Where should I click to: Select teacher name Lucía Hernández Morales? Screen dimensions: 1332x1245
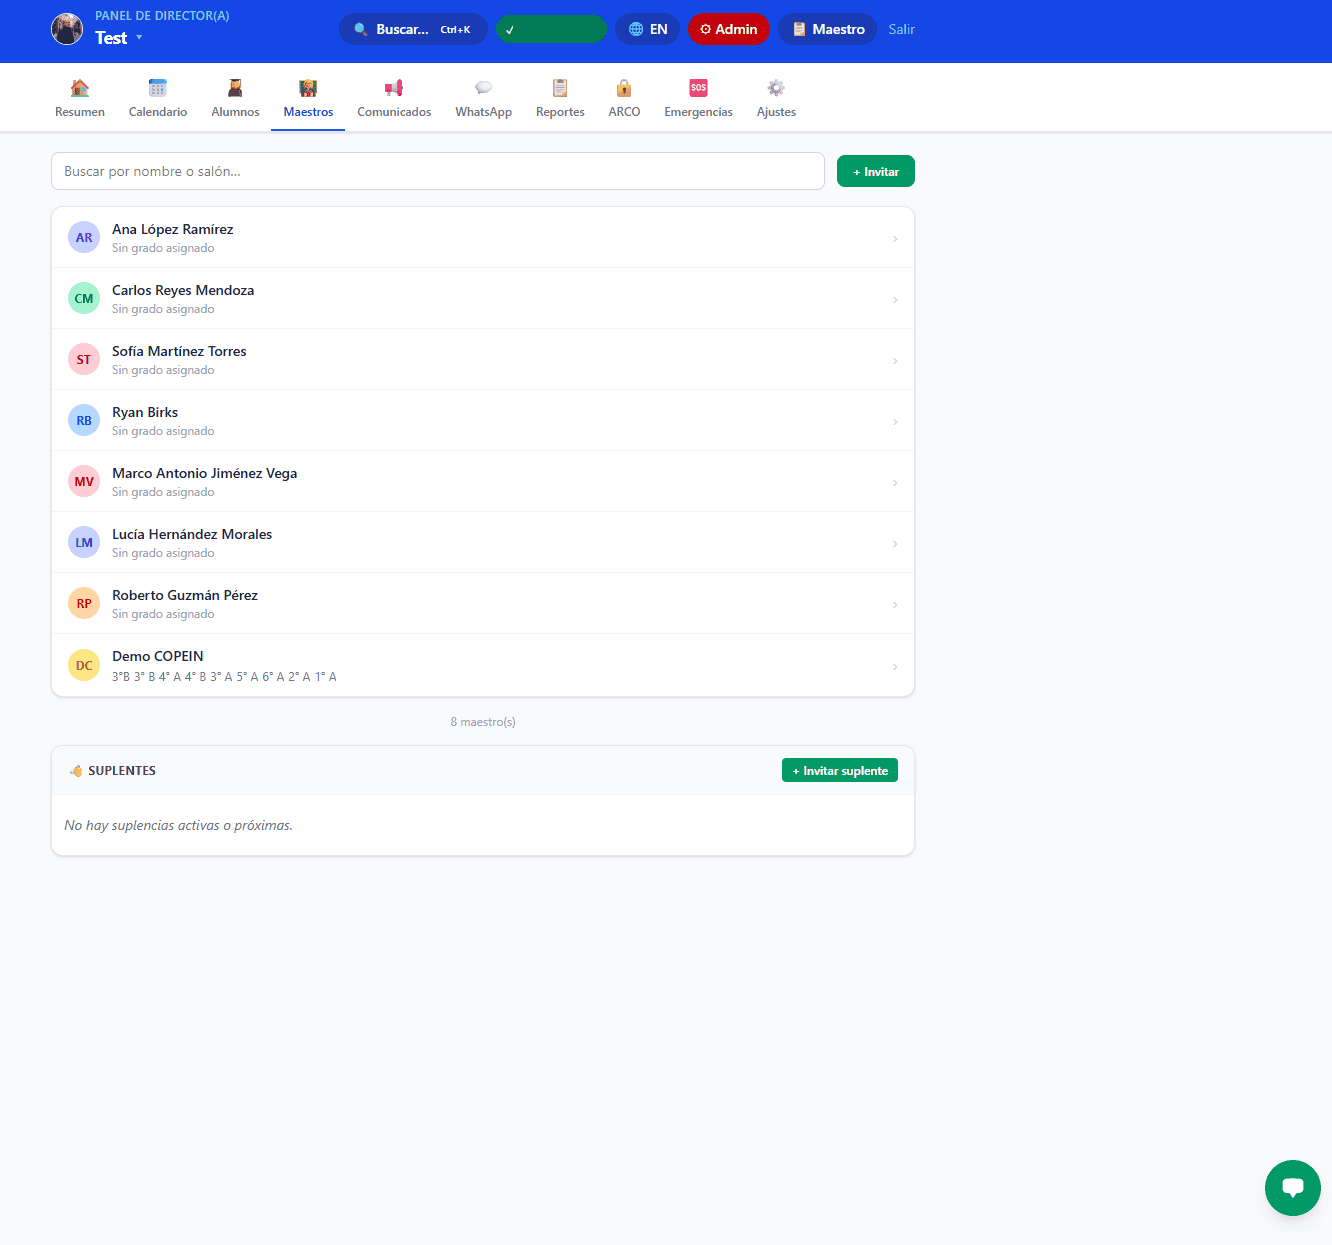[x=192, y=534]
